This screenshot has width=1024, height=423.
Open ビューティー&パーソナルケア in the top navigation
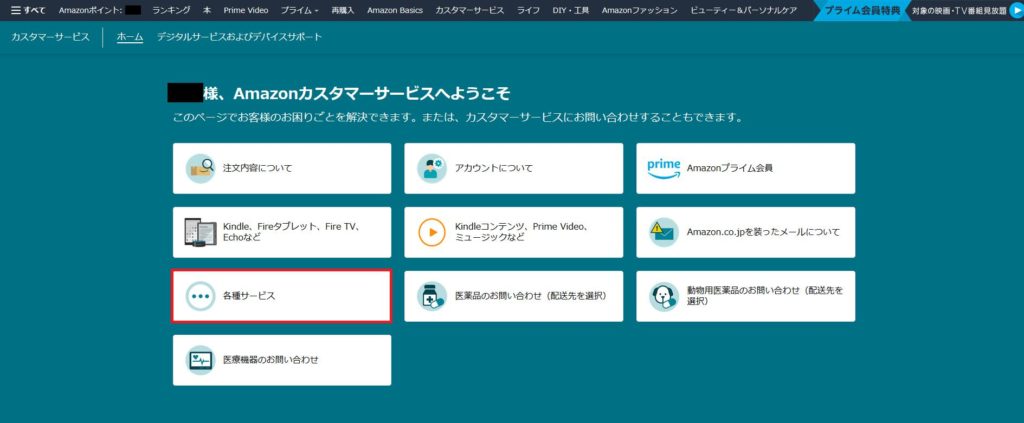point(743,10)
